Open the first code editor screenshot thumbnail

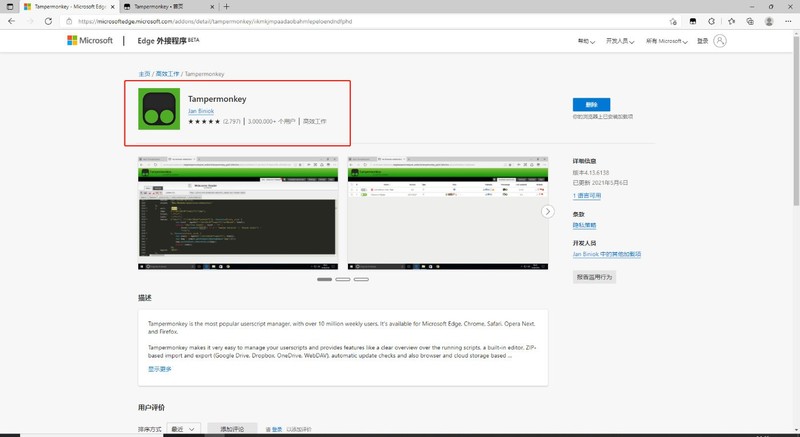(x=238, y=213)
